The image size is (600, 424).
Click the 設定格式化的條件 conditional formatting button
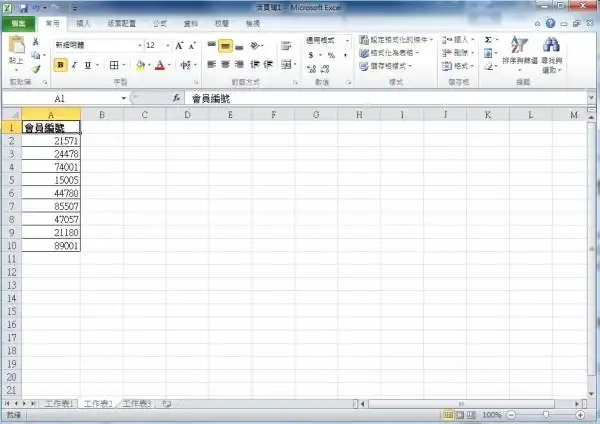(x=397, y=40)
